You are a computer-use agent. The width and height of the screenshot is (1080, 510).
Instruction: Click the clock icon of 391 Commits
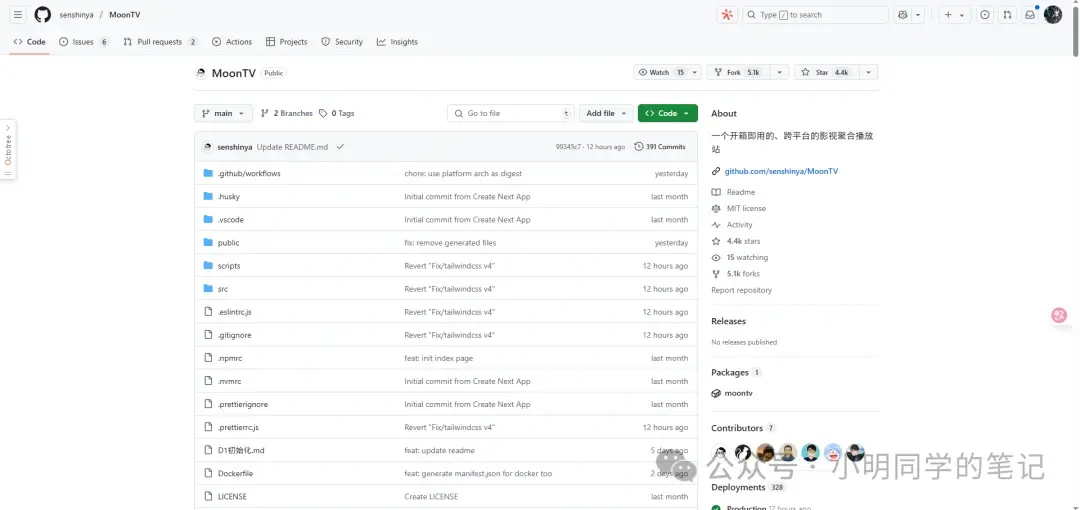coord(638,147)
